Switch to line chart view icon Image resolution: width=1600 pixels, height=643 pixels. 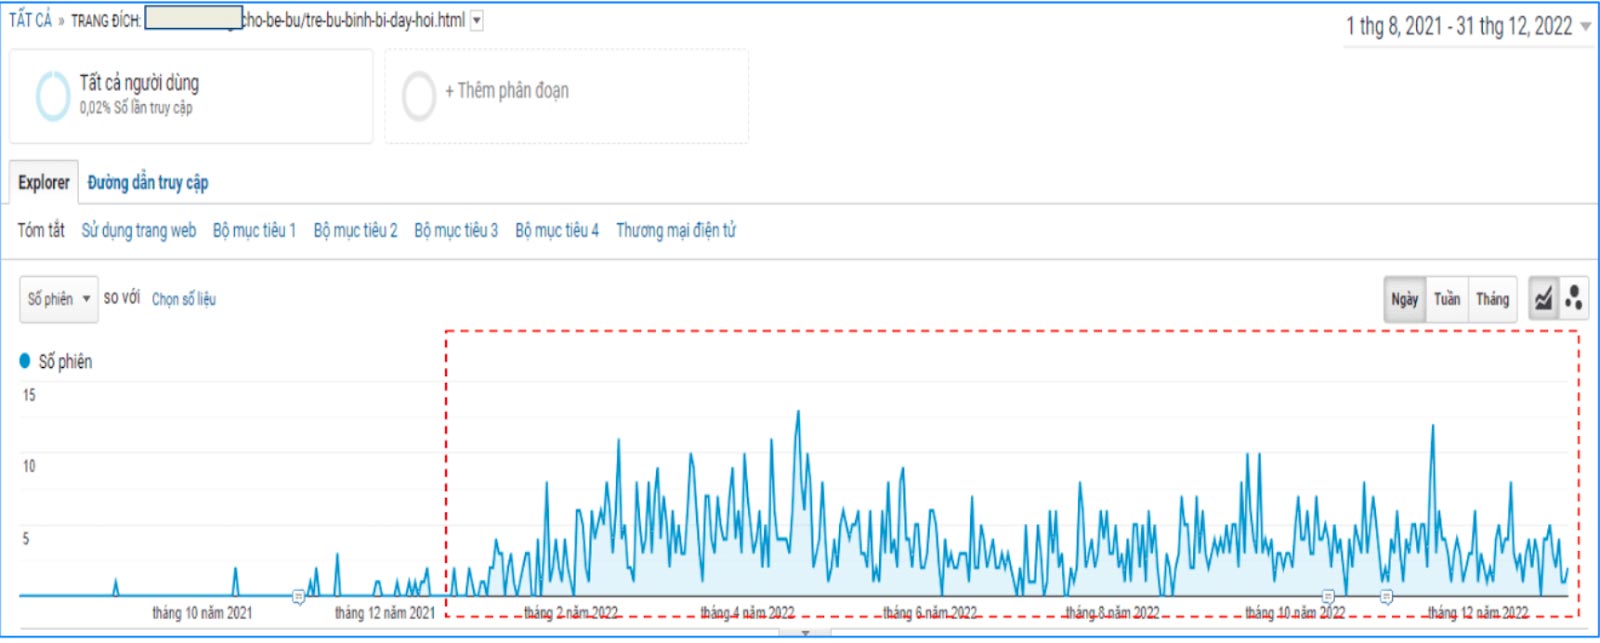click(x=1545, y=298)
